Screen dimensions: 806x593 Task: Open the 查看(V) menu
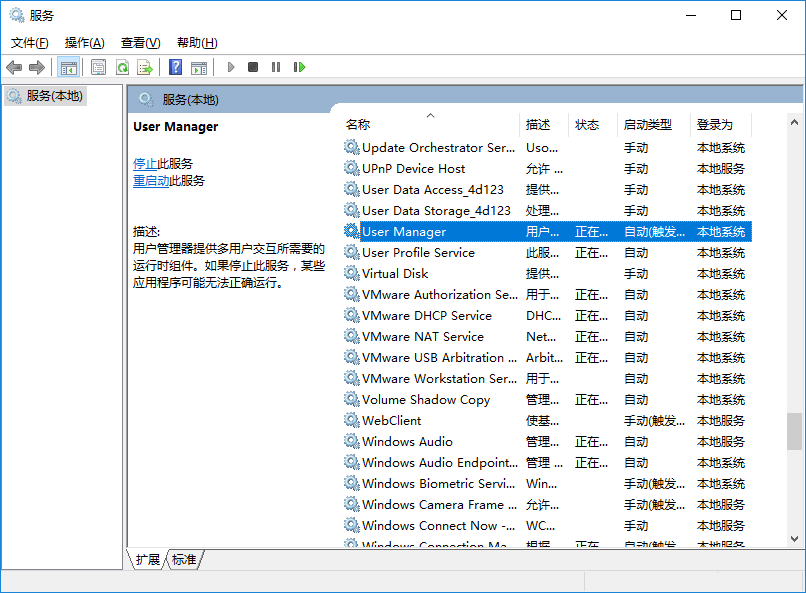141,43
